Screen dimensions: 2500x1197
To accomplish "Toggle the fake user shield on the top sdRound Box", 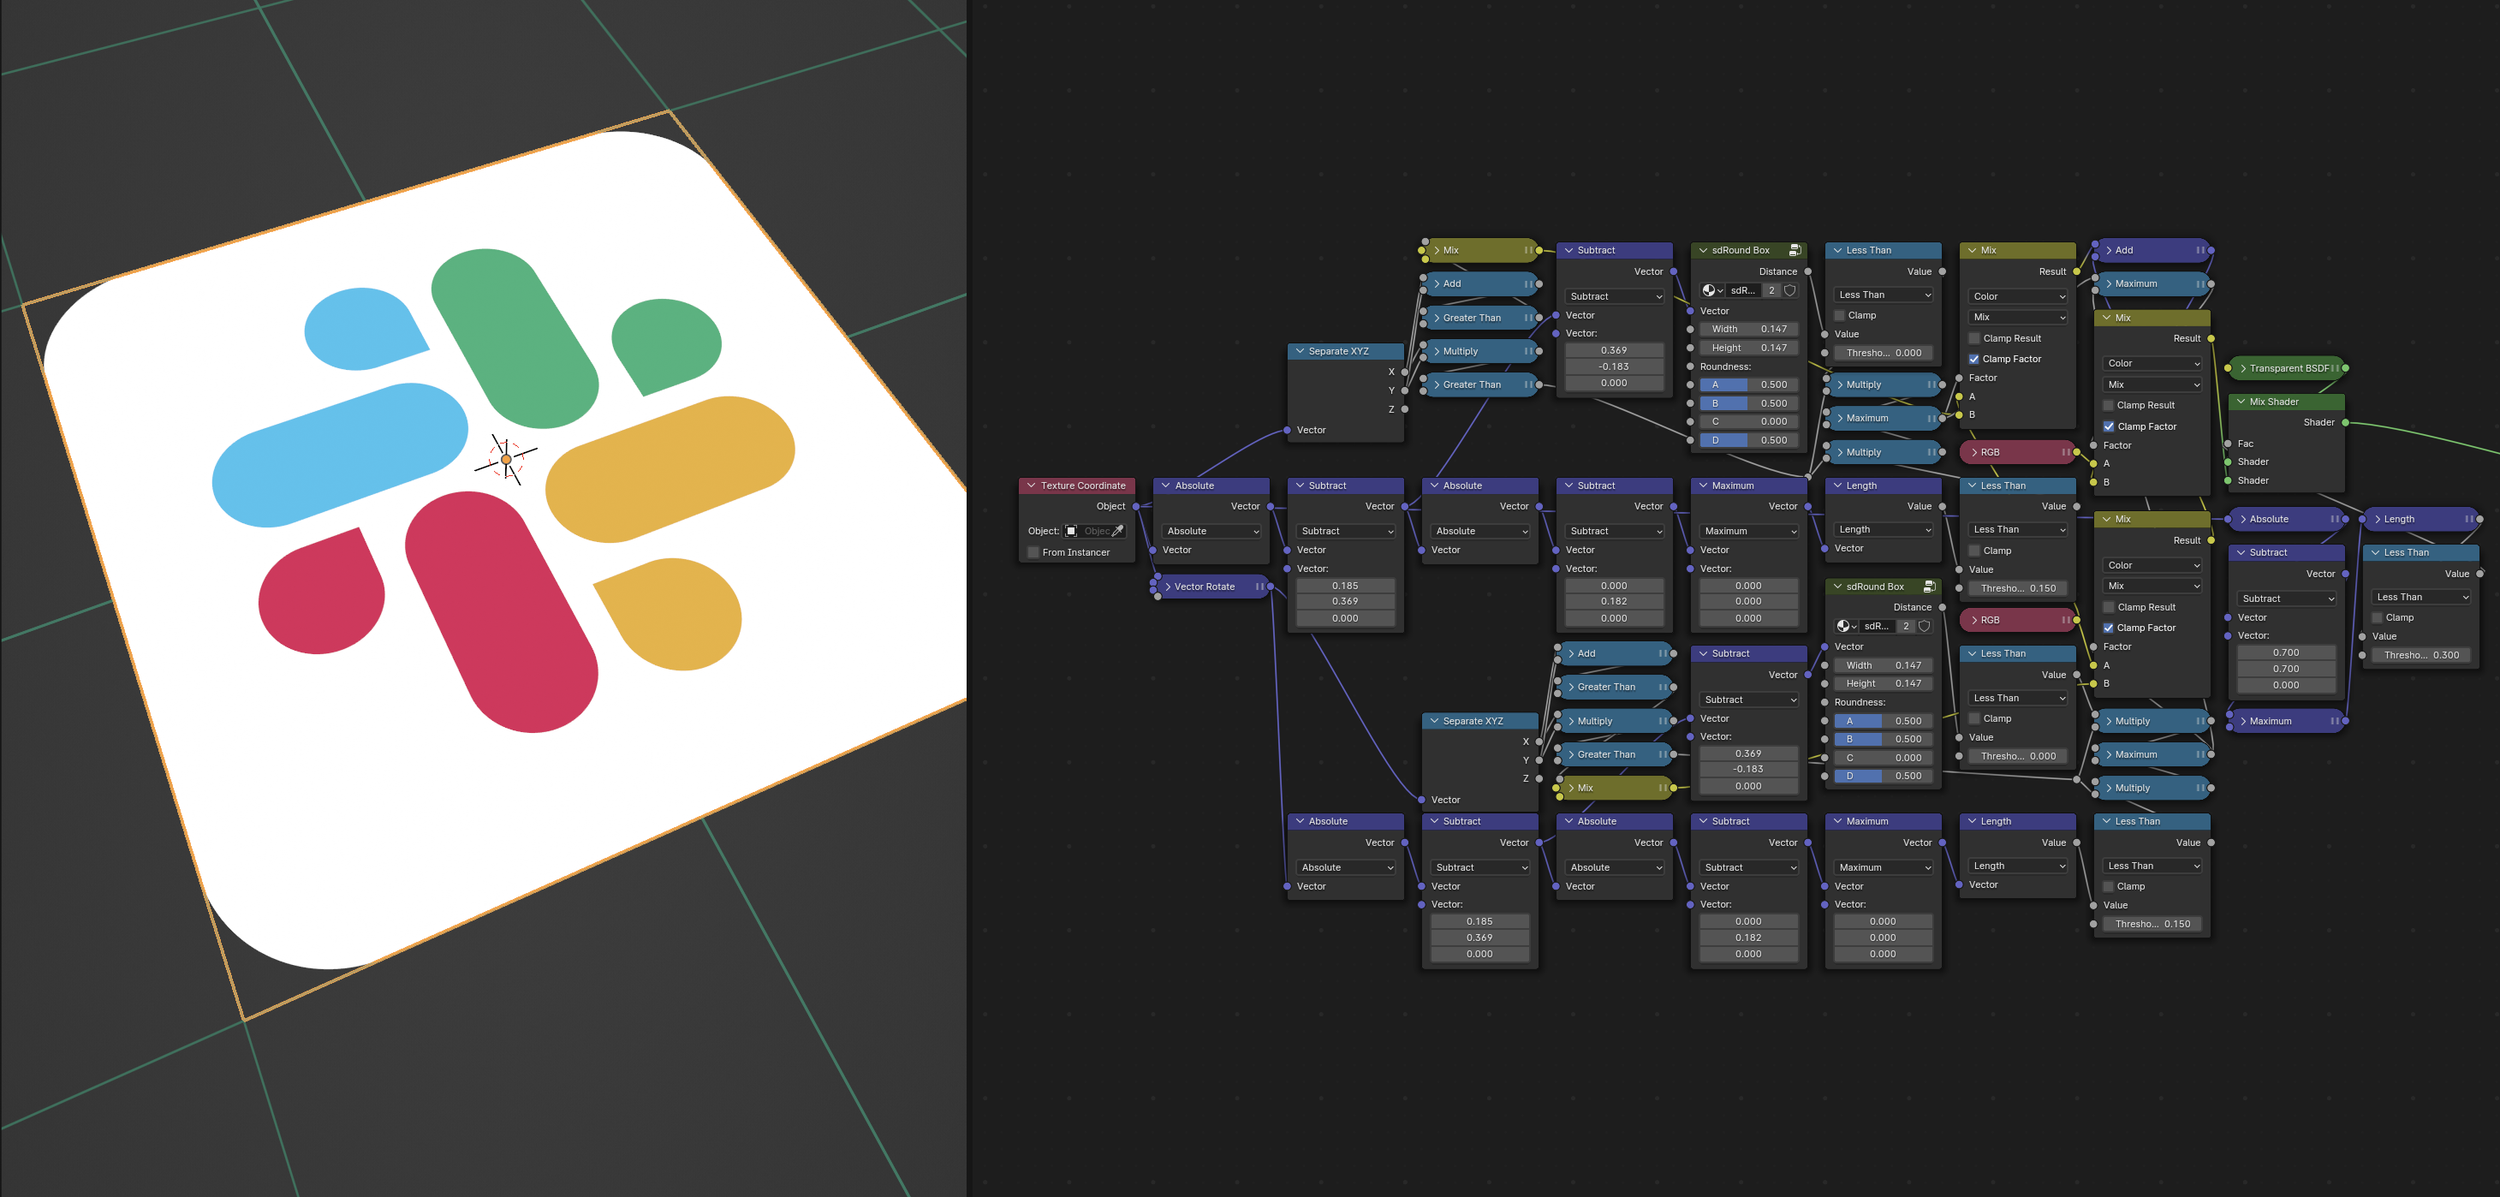I will click(1790, 290).
